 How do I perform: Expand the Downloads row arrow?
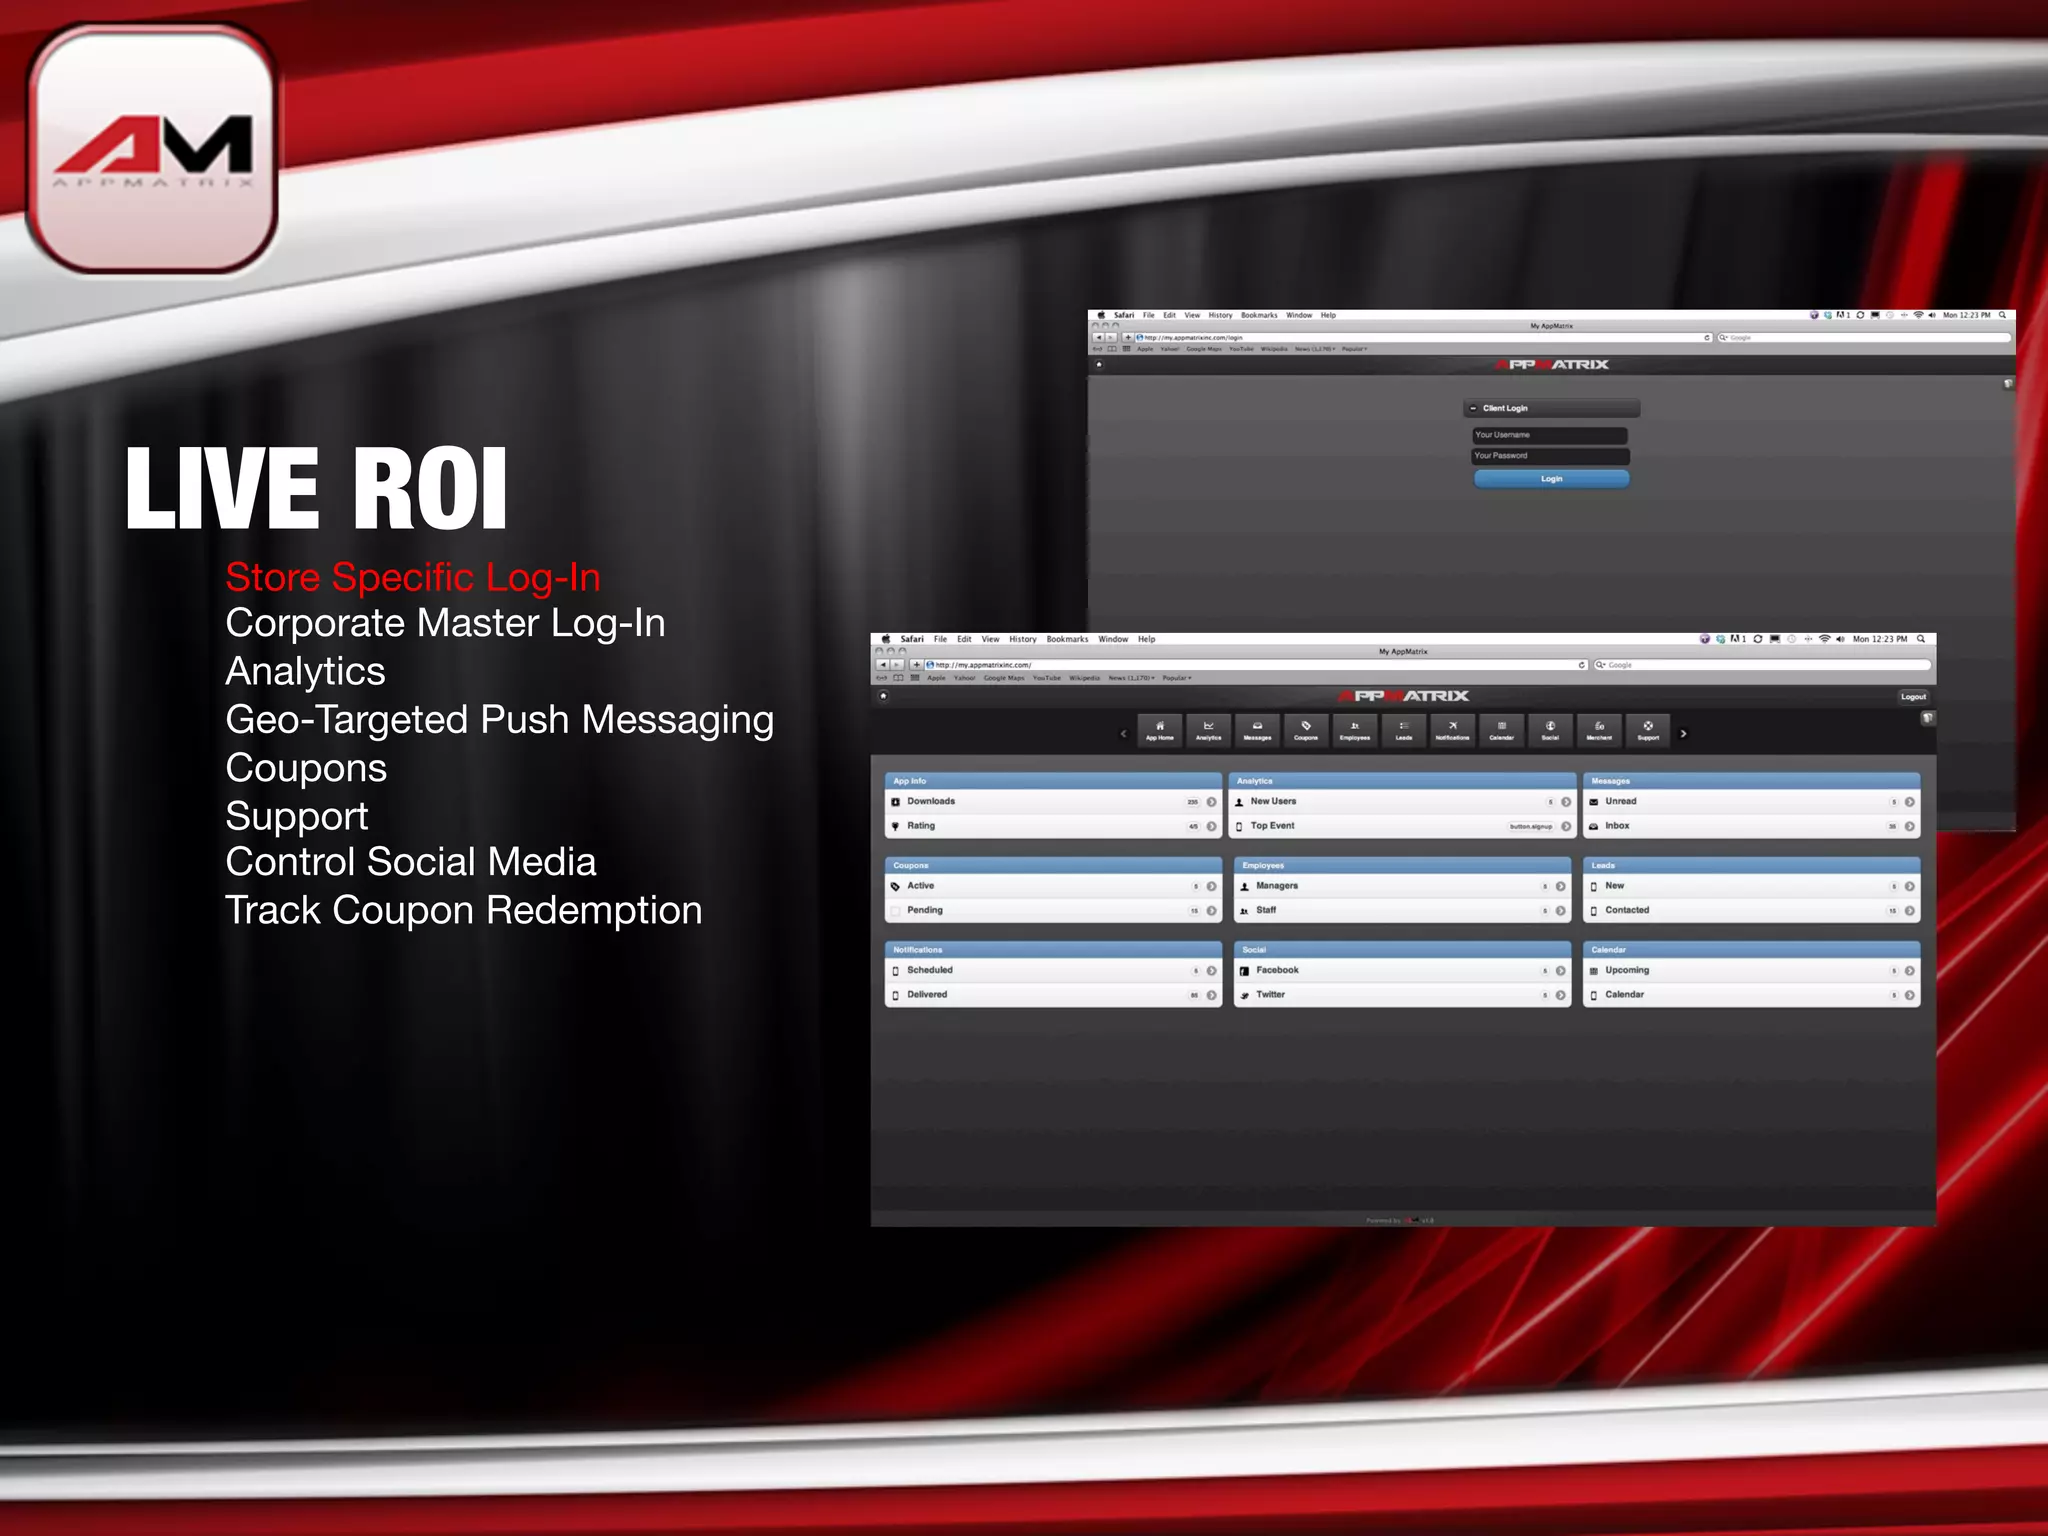(x=1211, y=802)
